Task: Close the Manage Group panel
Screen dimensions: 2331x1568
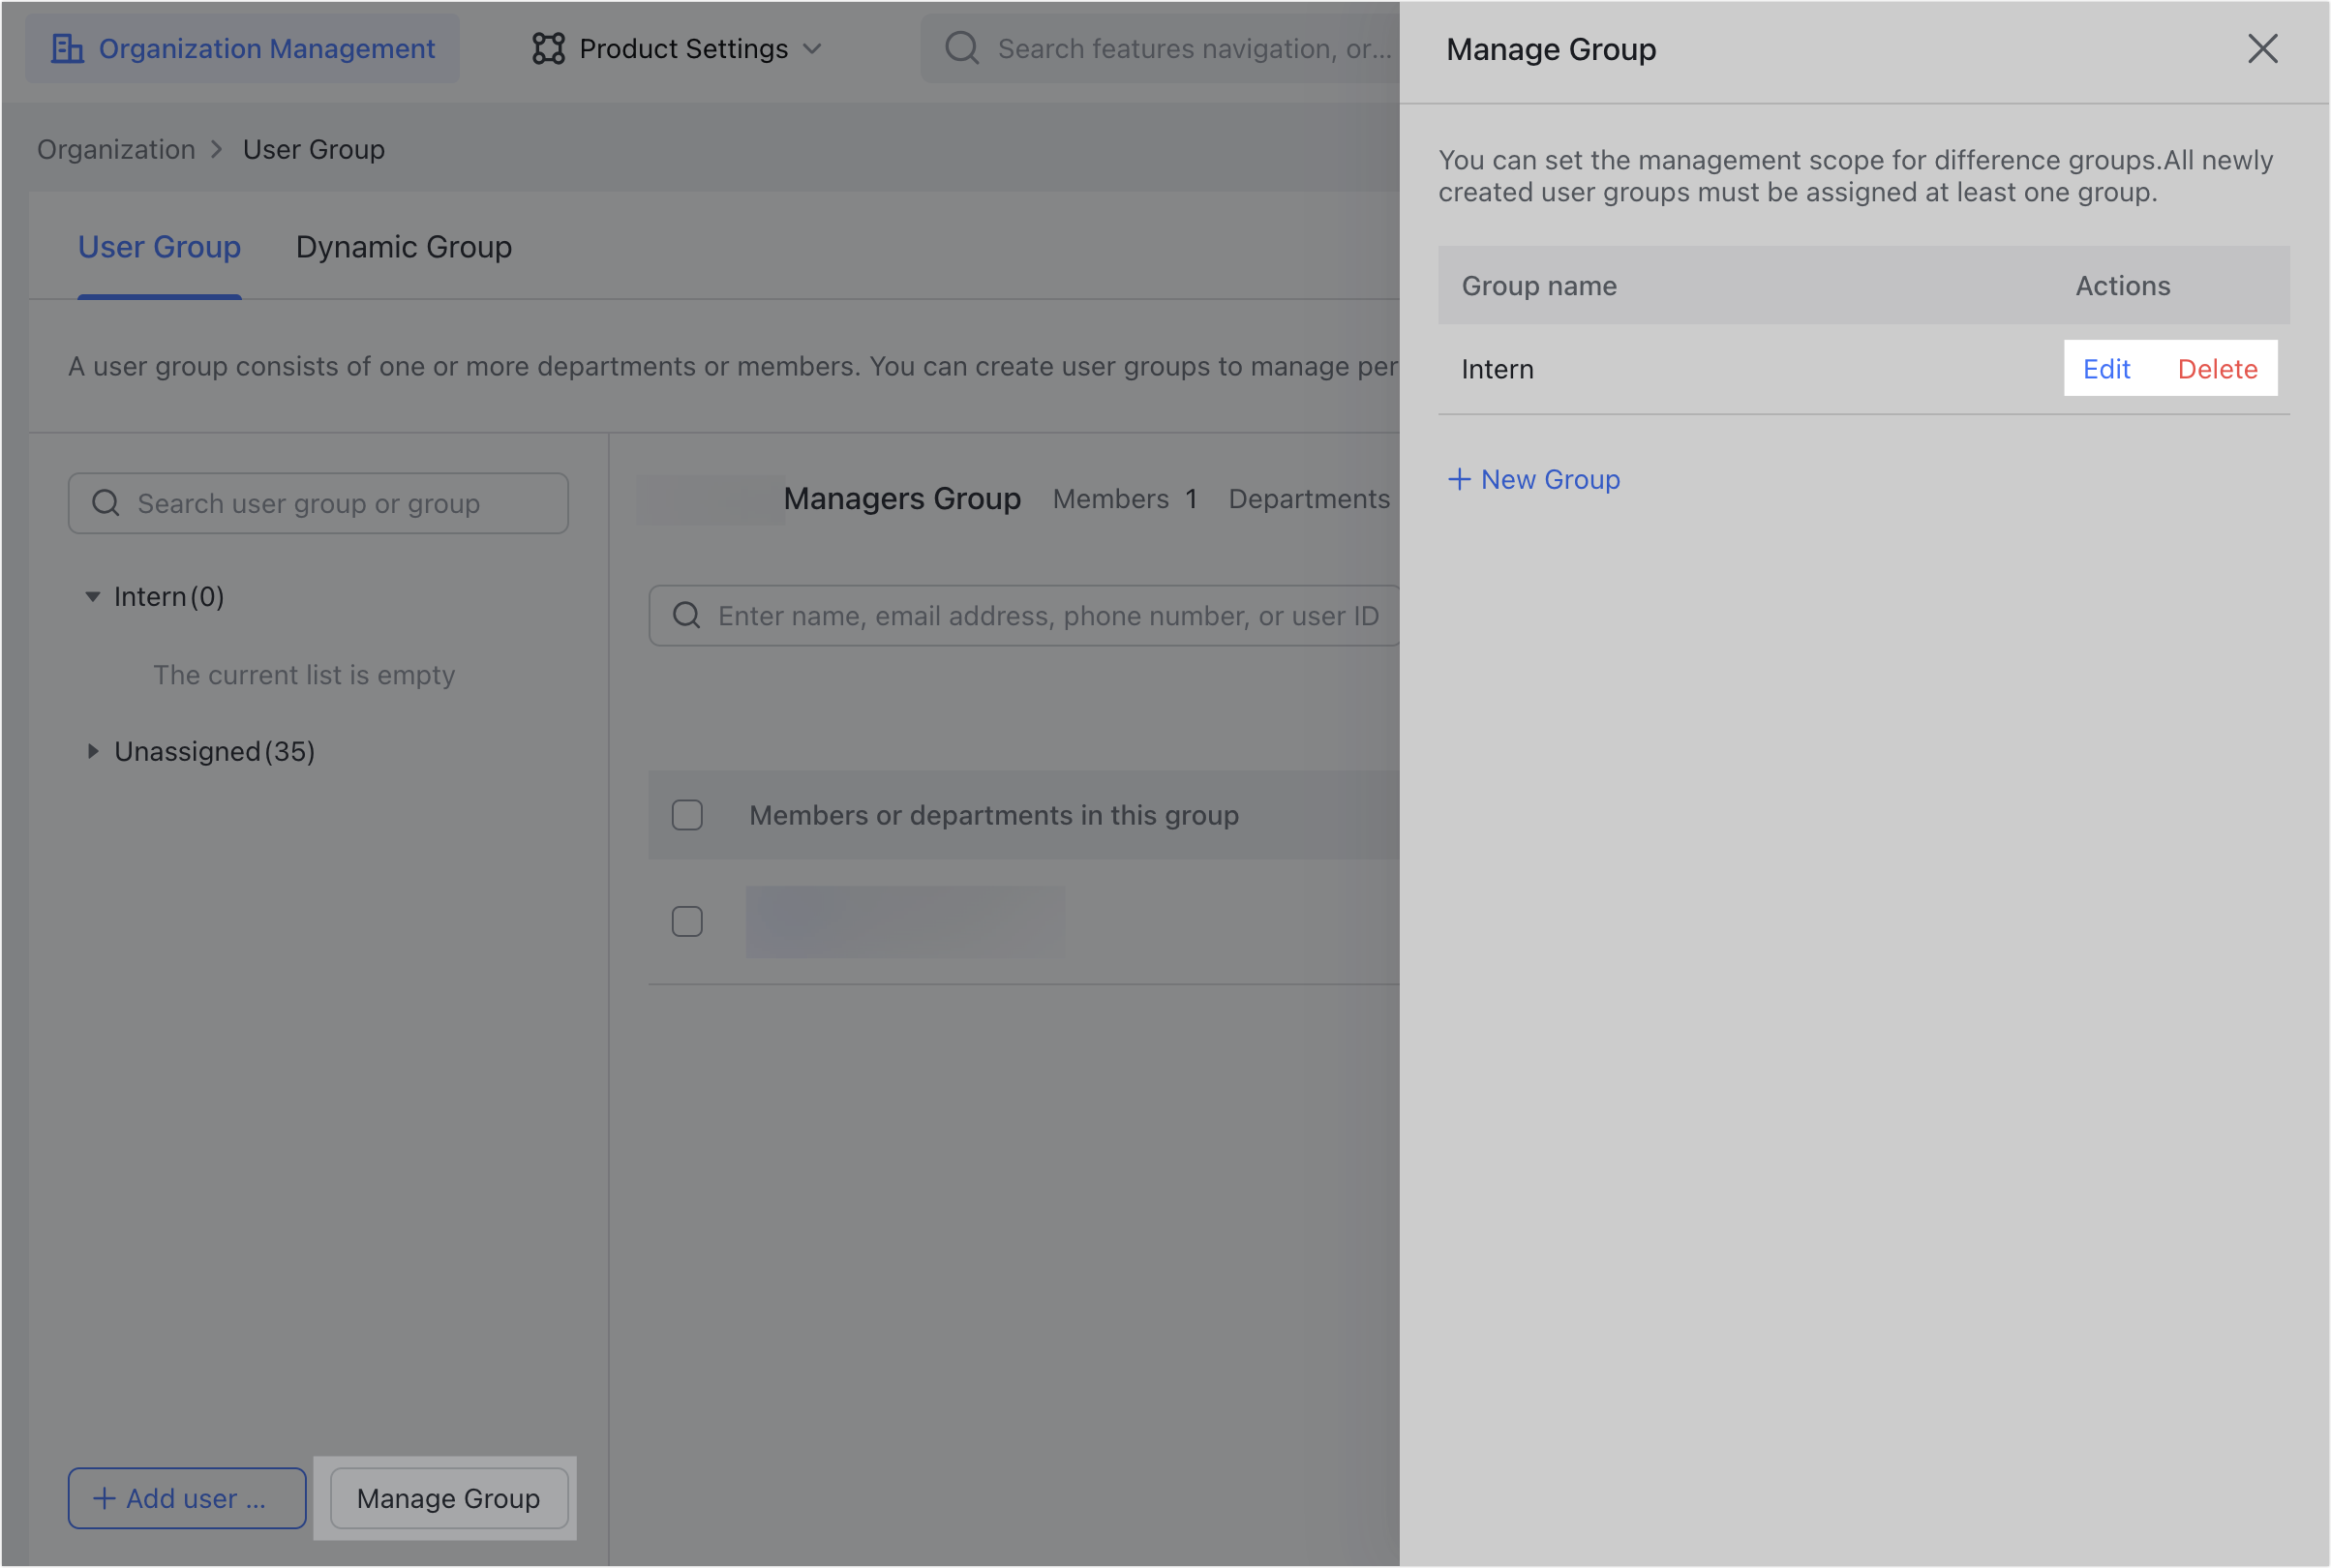Action: (x=2262, y=48)
